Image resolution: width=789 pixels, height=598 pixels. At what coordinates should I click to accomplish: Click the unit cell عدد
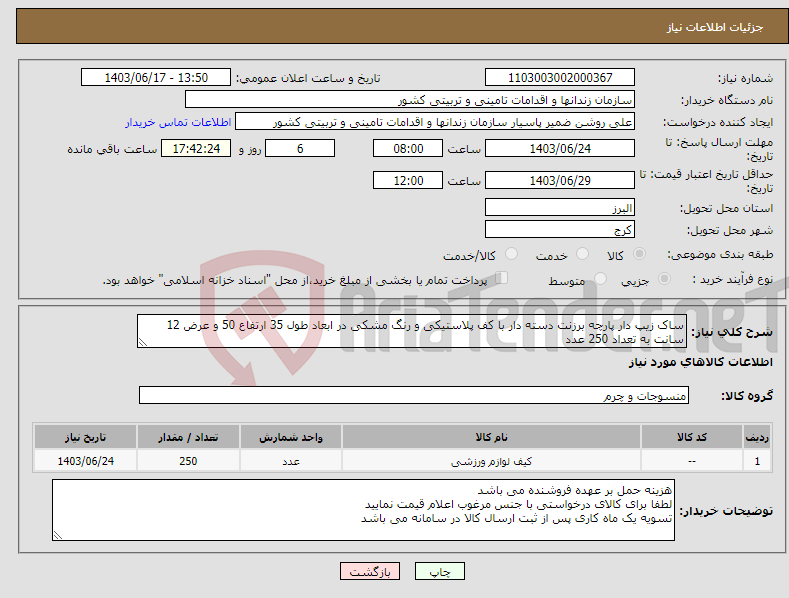[x=291, y=461]
